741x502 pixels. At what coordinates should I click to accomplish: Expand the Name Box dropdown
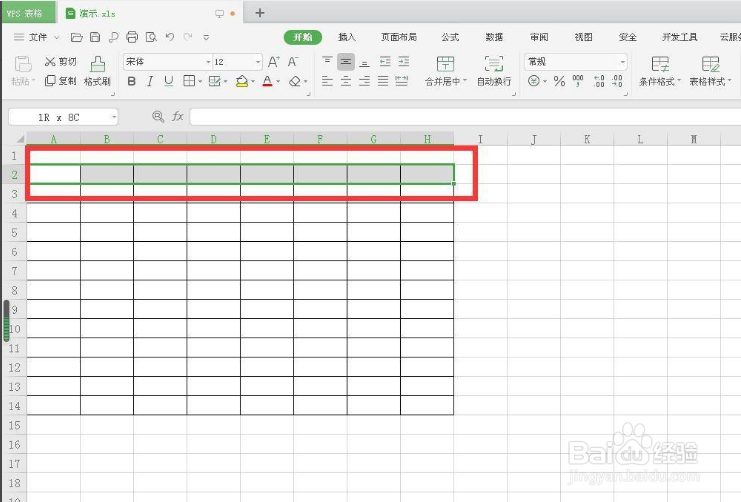114,117
